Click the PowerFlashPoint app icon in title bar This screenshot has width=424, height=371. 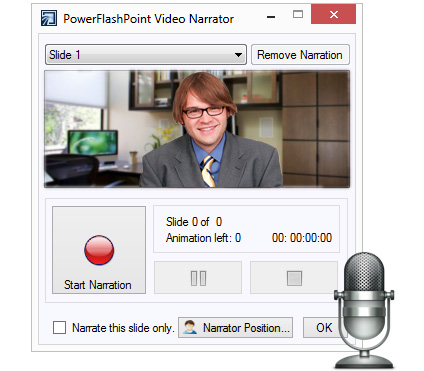point(49,18)
